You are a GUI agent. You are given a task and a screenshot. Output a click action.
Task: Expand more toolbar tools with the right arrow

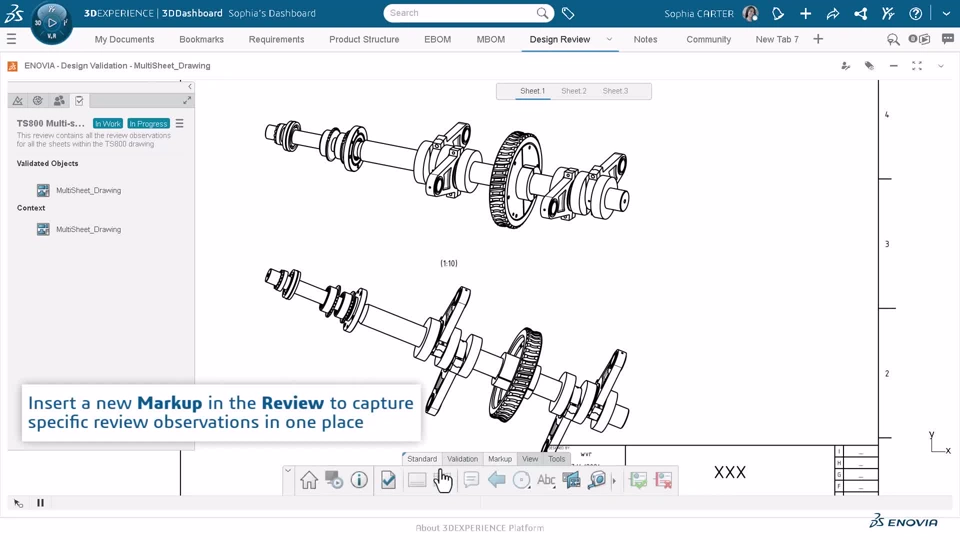point(614,481)
